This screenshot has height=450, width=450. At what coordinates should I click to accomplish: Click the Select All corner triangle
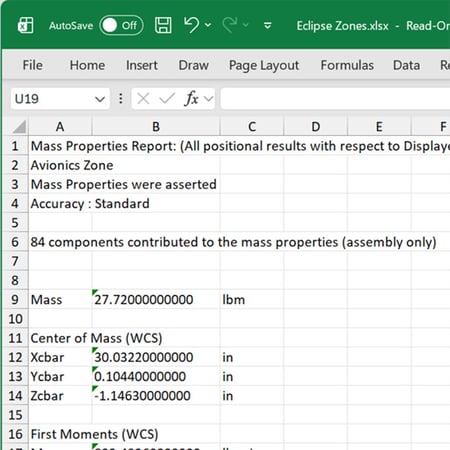click(x=19, y=127)
